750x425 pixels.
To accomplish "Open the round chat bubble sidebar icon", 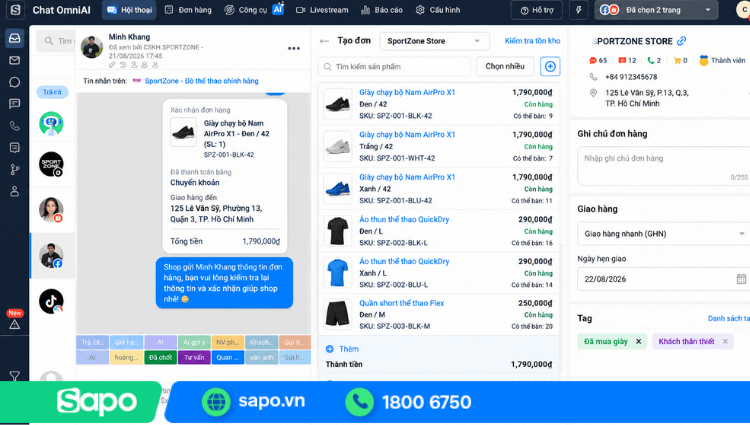I will point(14,82).
